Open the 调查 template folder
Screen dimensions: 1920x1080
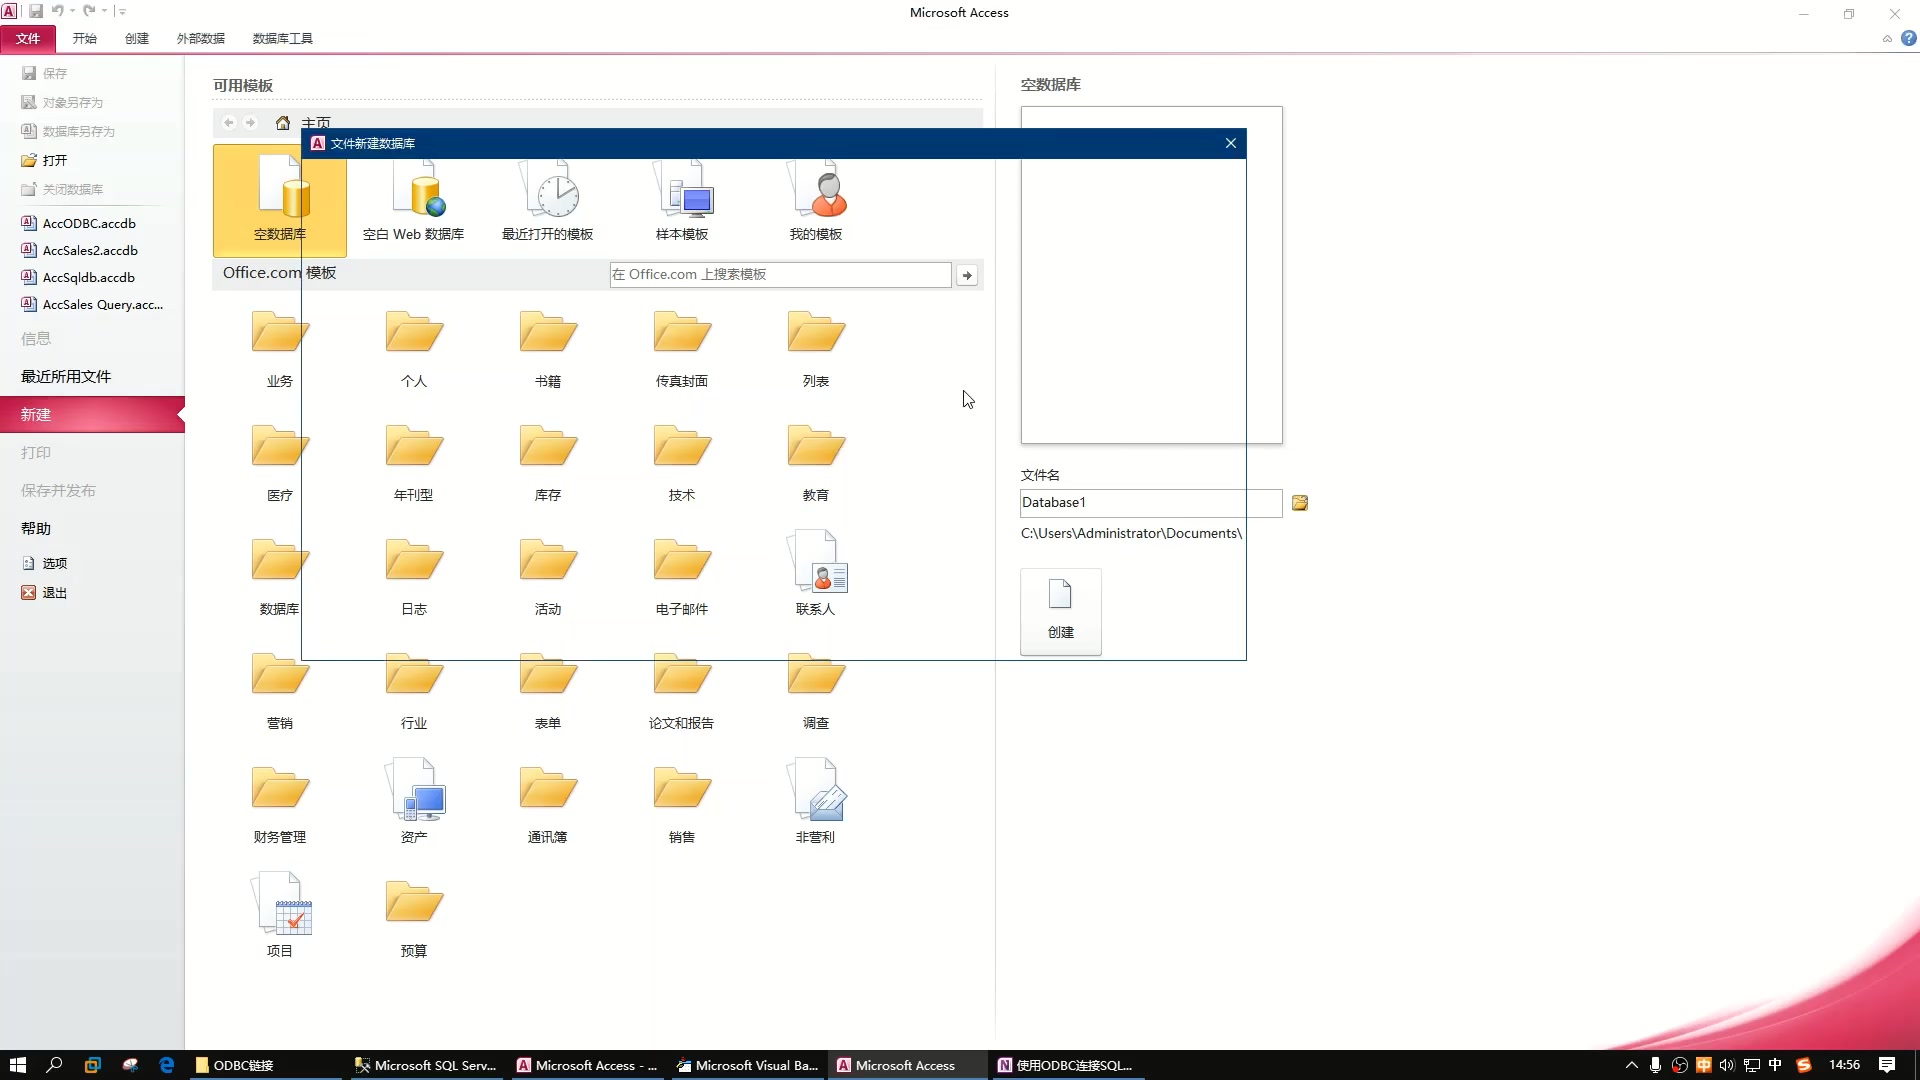pos(815,691)
